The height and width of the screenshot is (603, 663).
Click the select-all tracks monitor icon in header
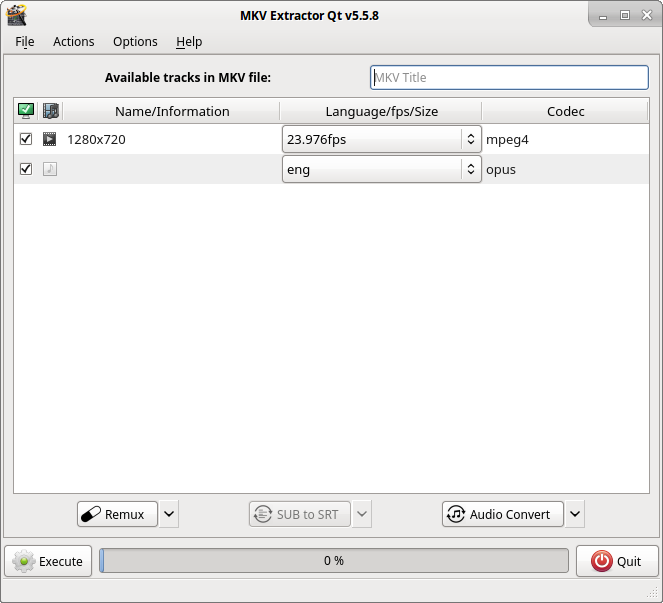26,111
